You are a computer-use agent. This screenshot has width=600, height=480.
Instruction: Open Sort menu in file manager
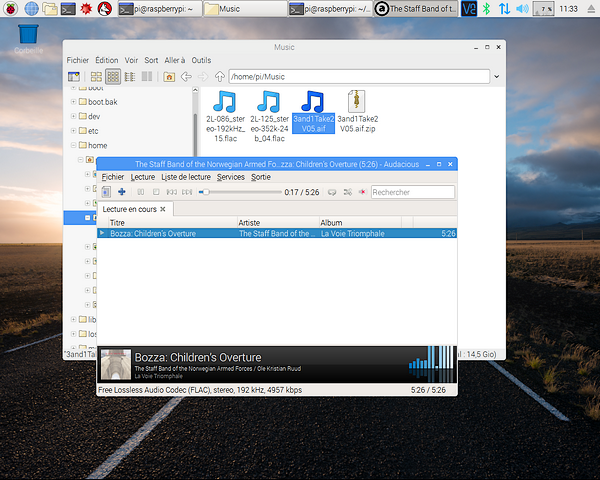click(151, 60)
